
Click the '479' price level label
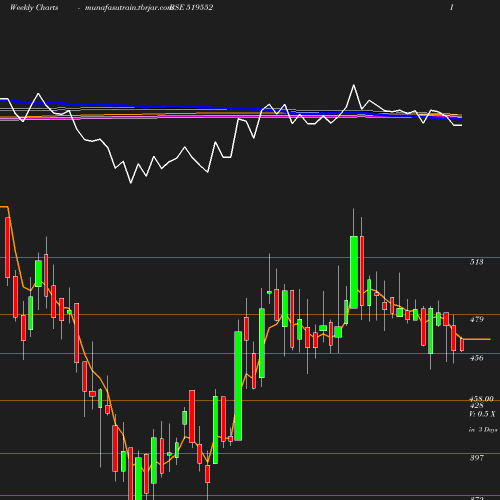click(x=476, y=319)
